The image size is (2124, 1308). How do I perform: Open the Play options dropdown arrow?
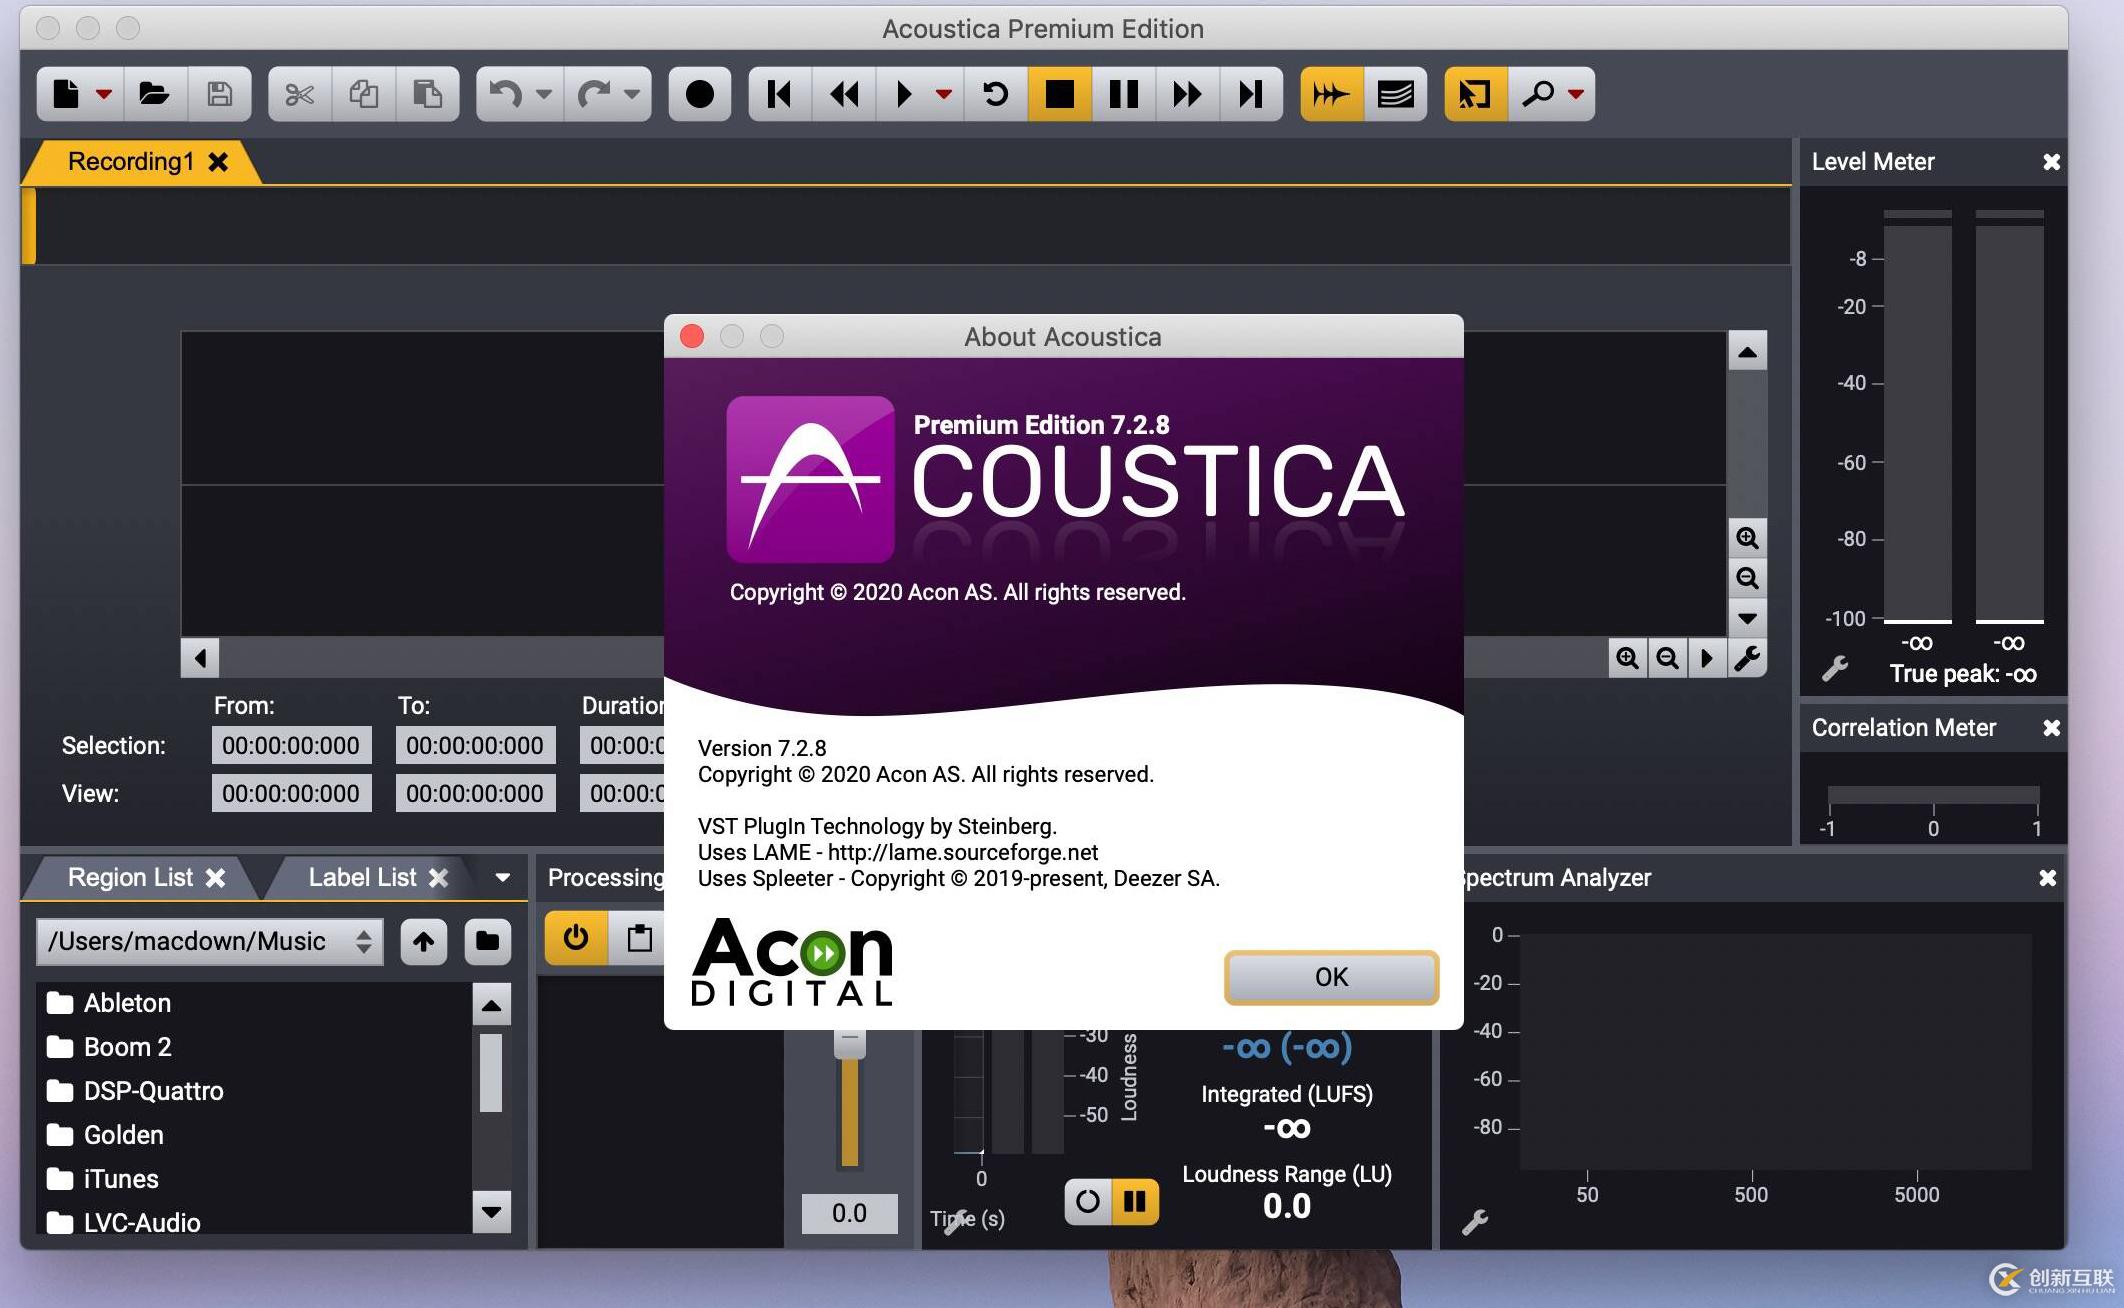(x=943, y=94)
